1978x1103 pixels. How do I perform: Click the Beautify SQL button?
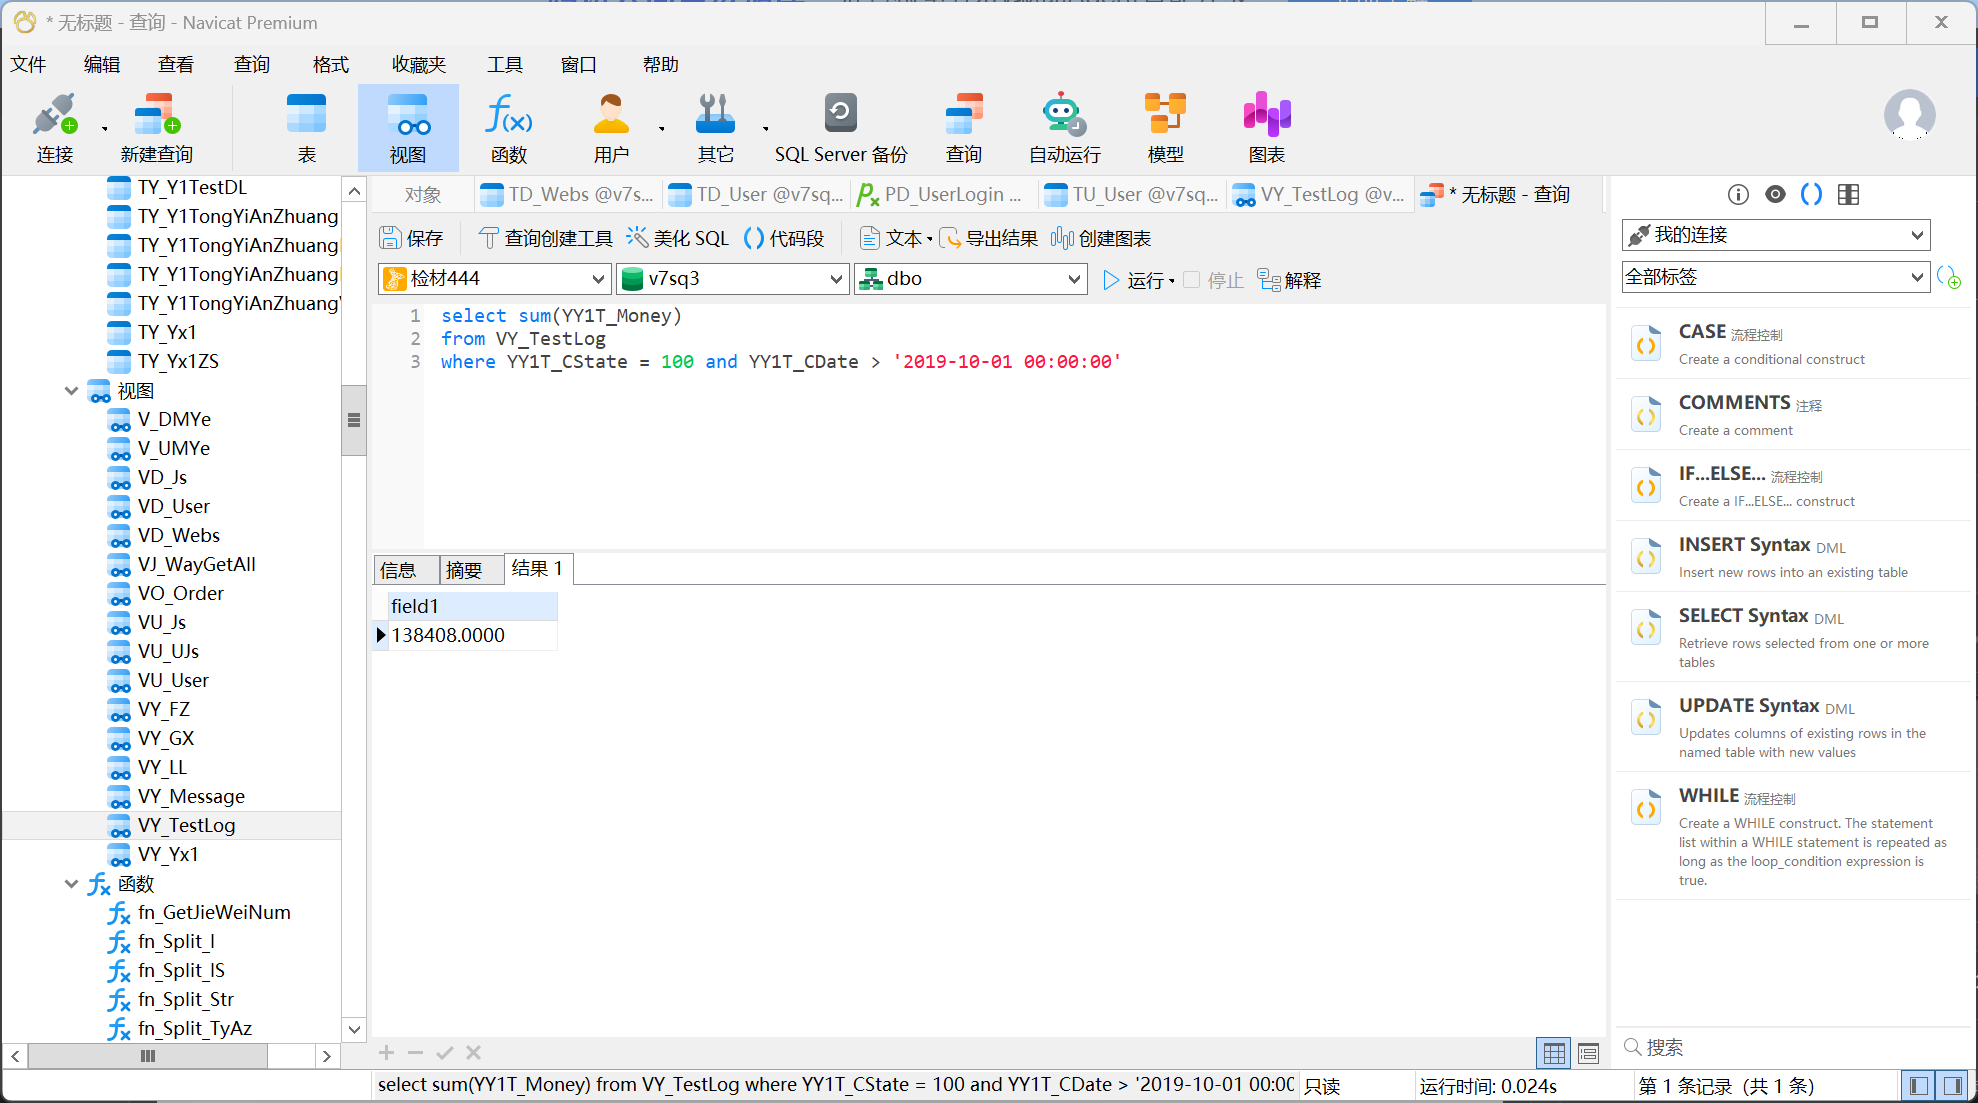click(678, 238)
